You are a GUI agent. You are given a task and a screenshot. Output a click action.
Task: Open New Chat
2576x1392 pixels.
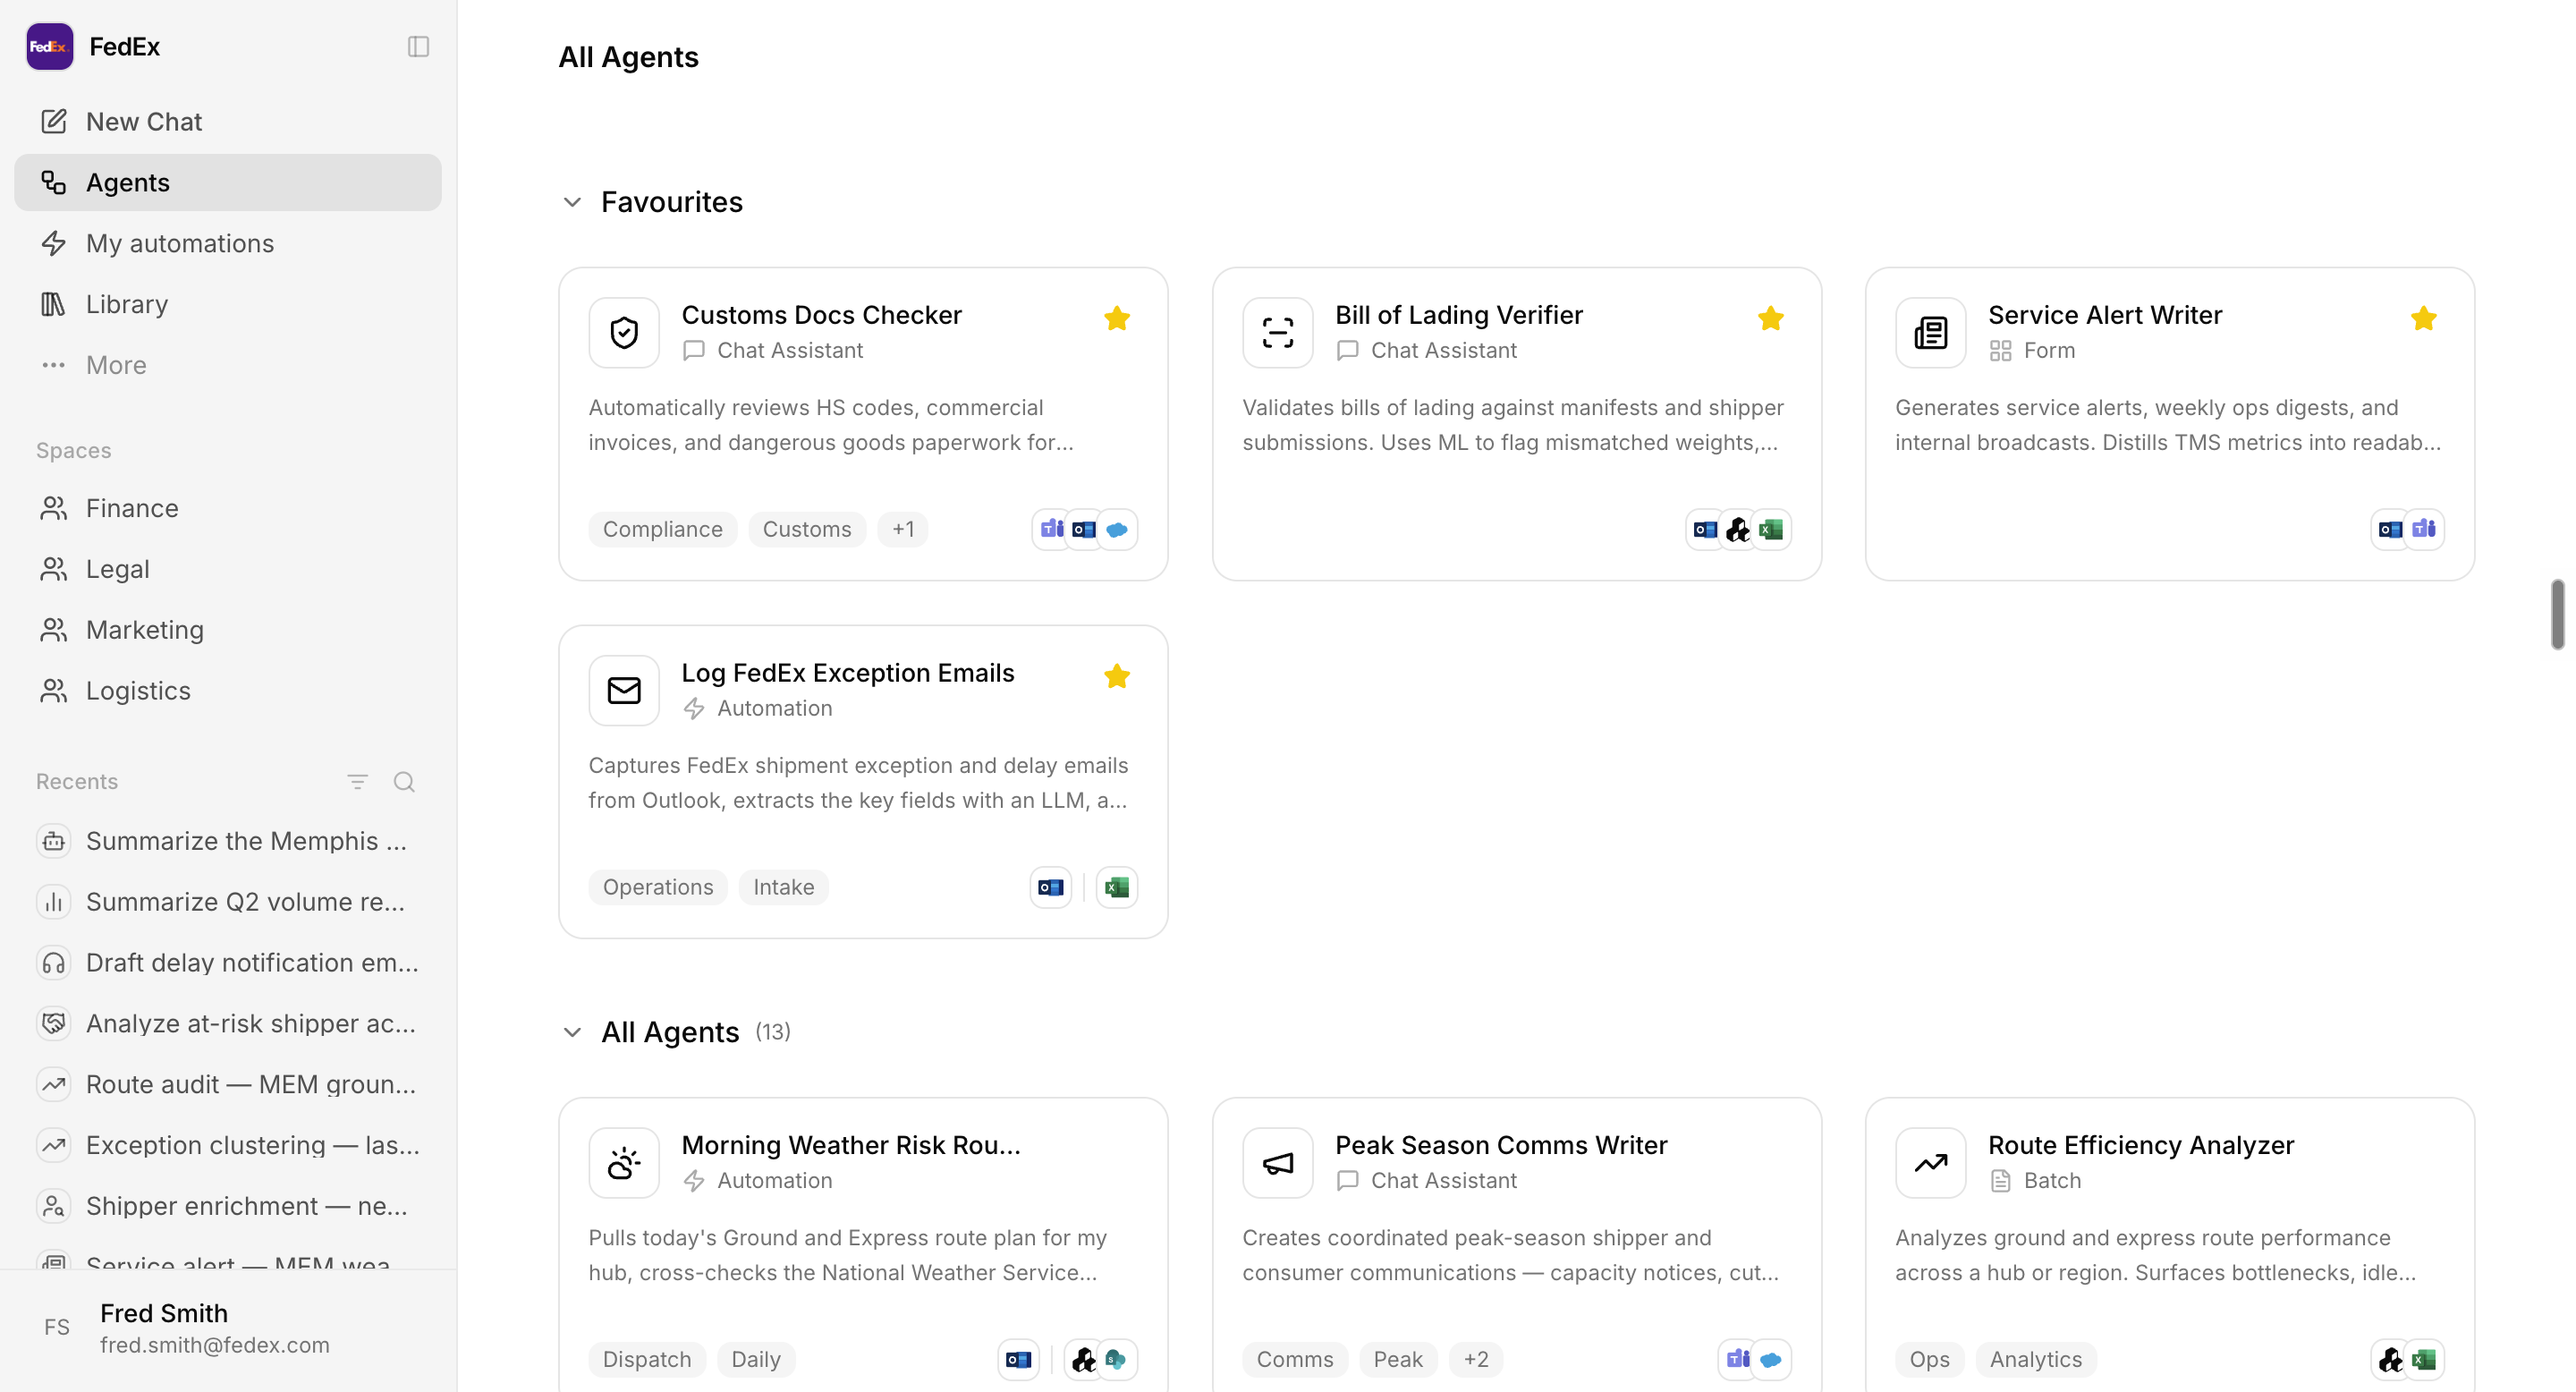point(228,121)
